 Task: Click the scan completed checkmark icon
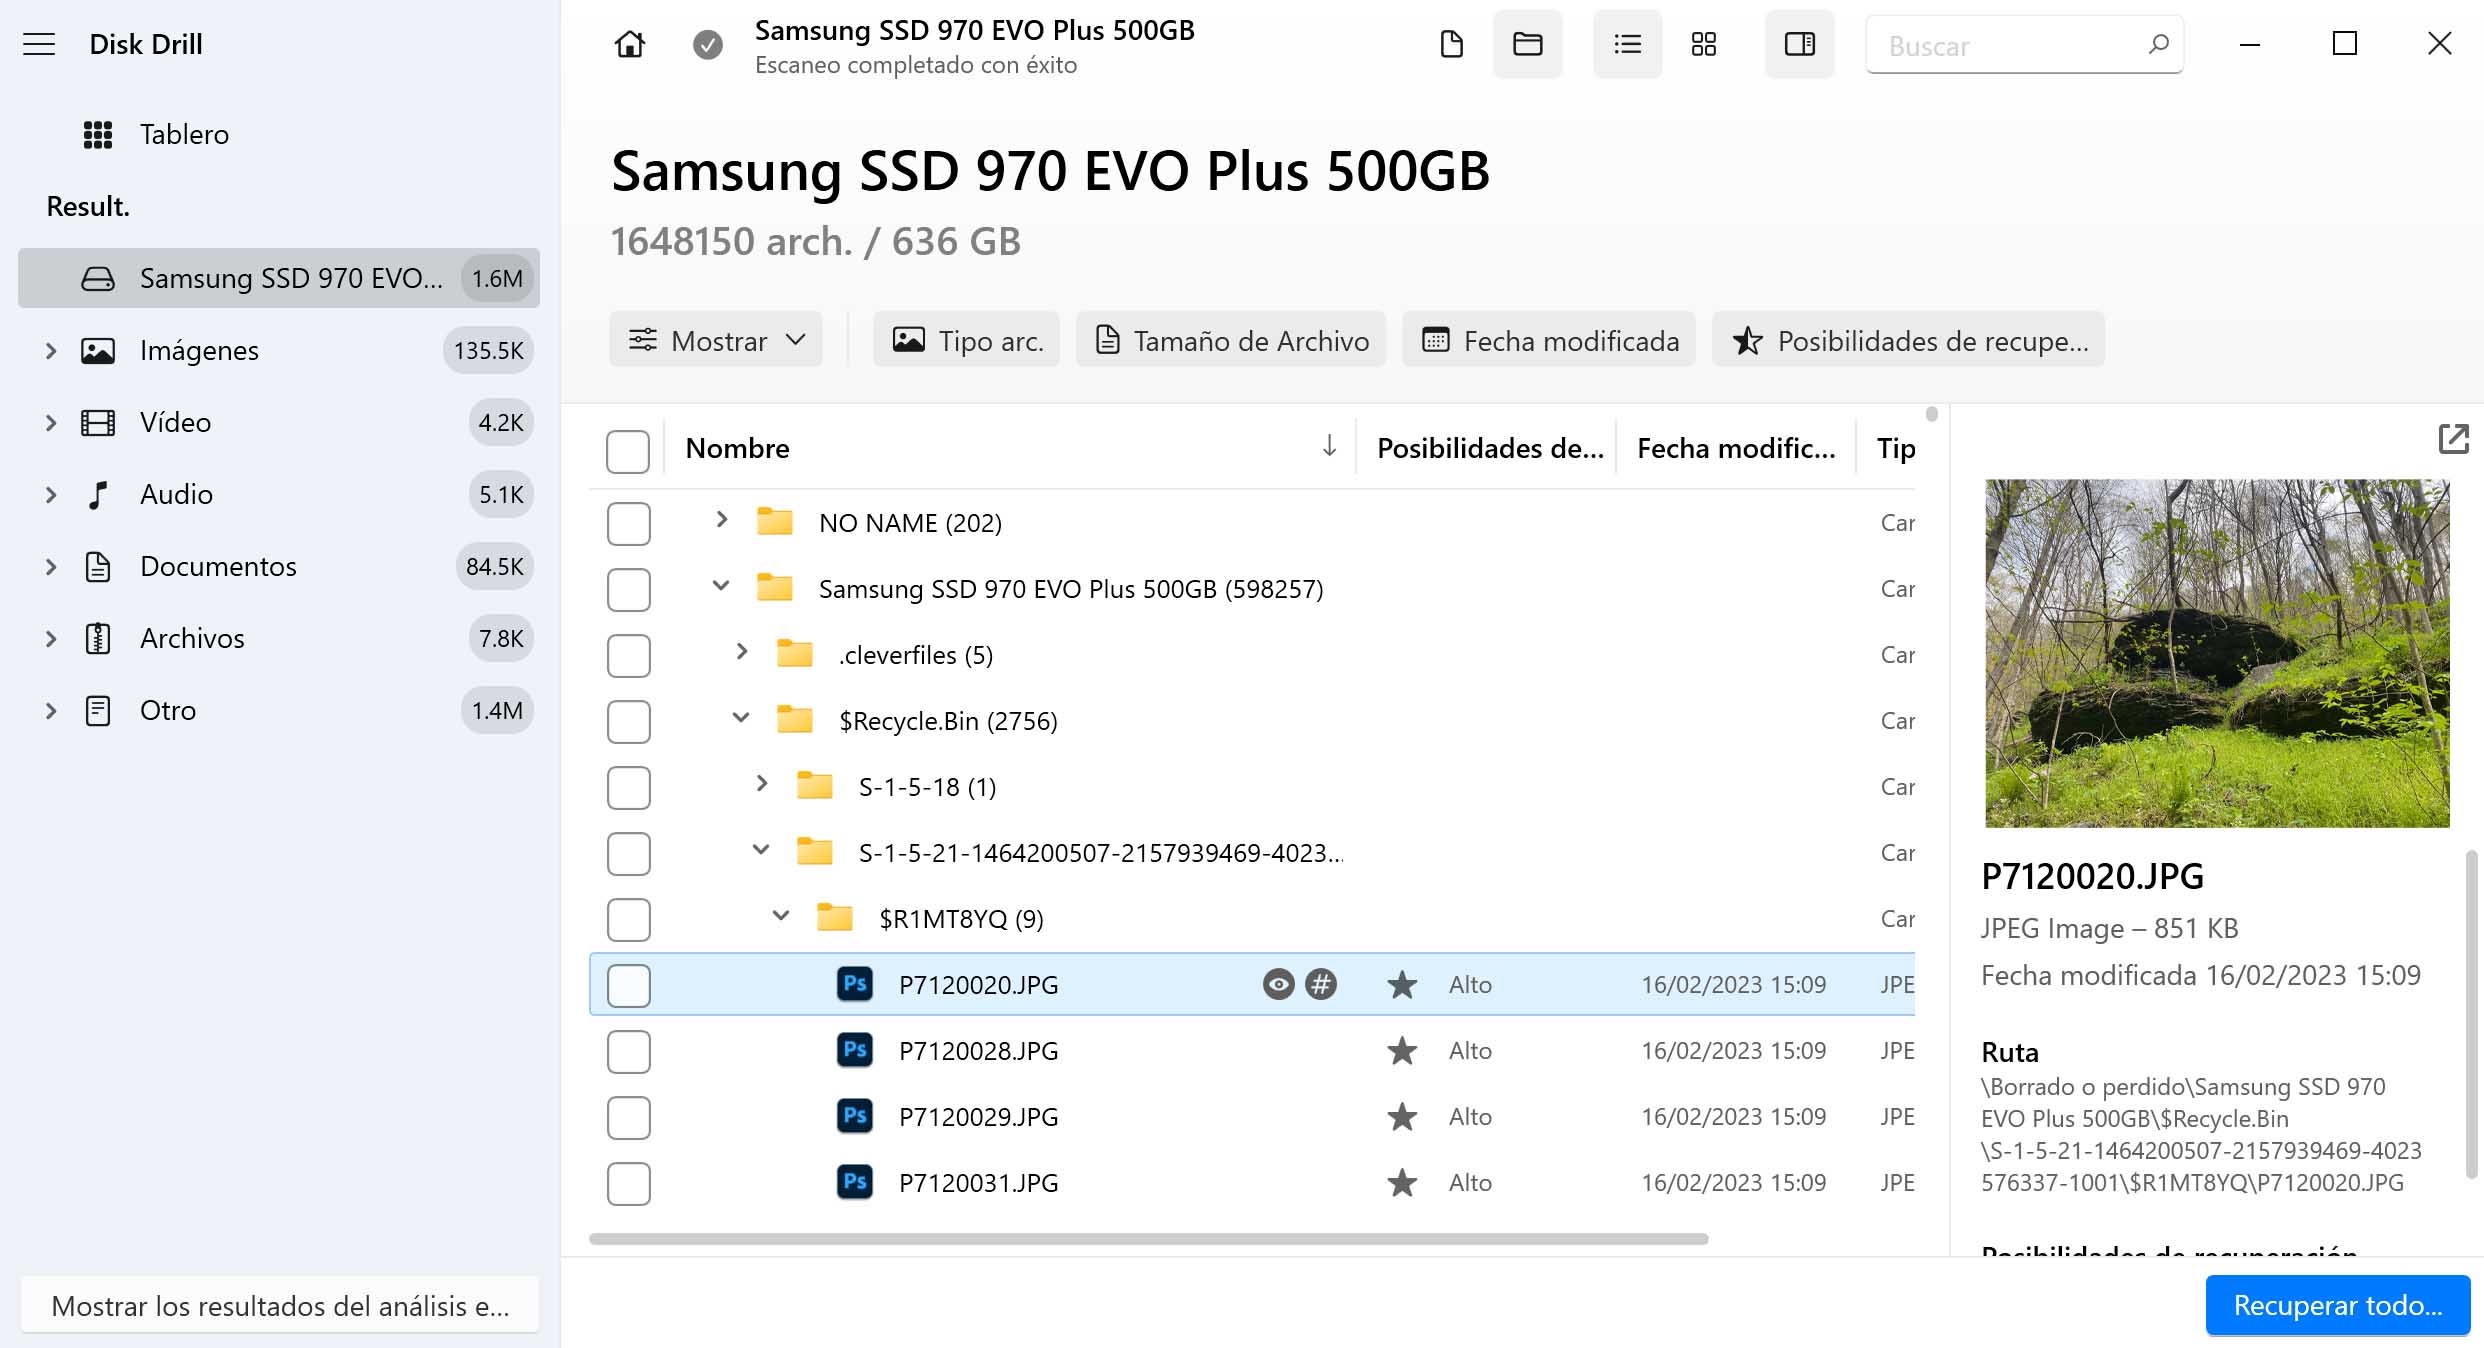click(708, 44)
